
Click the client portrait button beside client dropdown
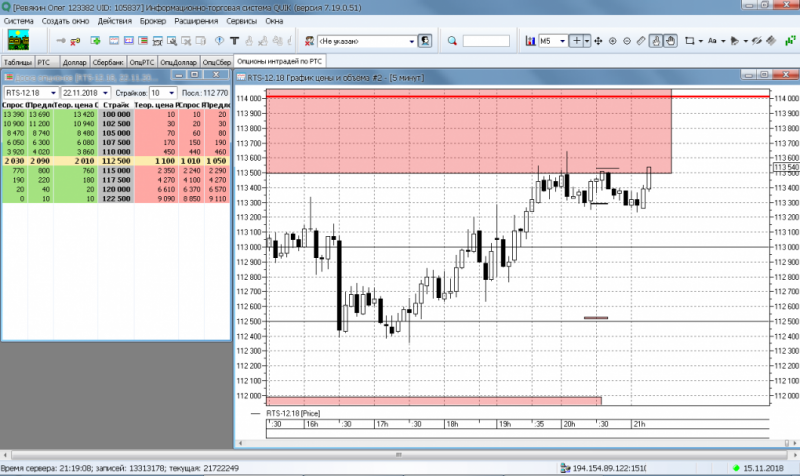tap(424, 41)
